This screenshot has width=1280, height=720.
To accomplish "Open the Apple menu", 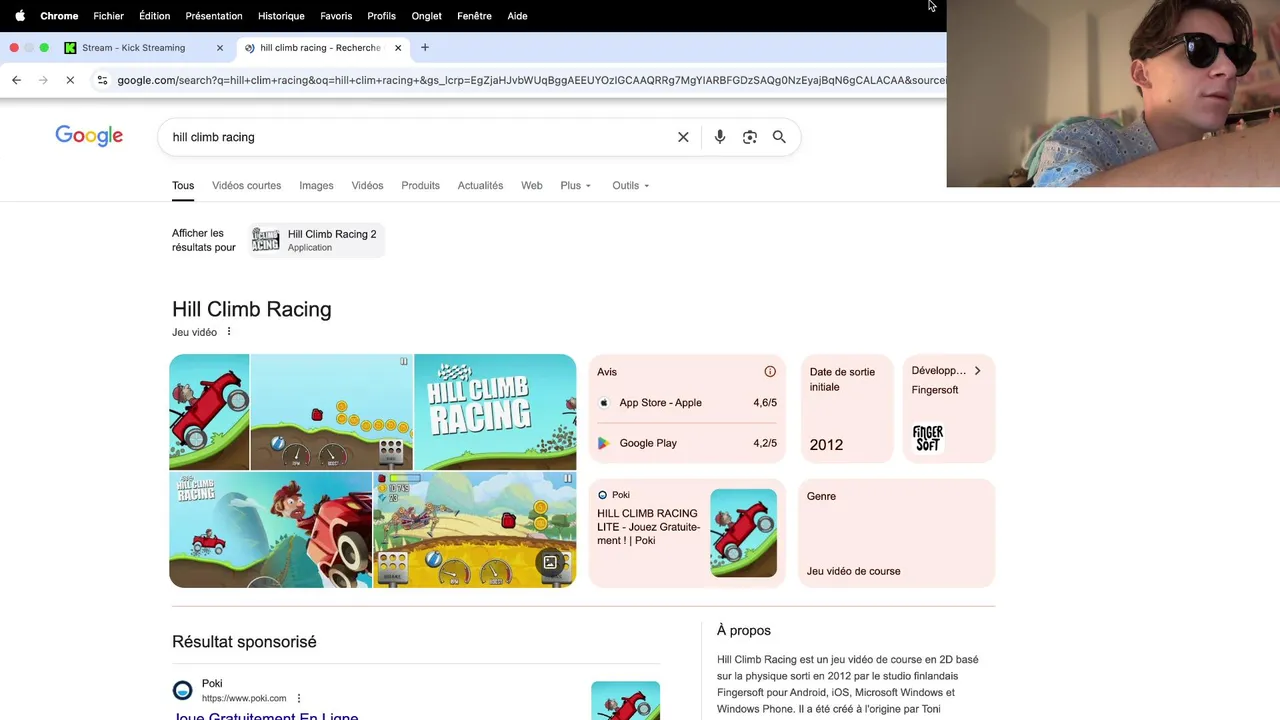I will 20,16.
